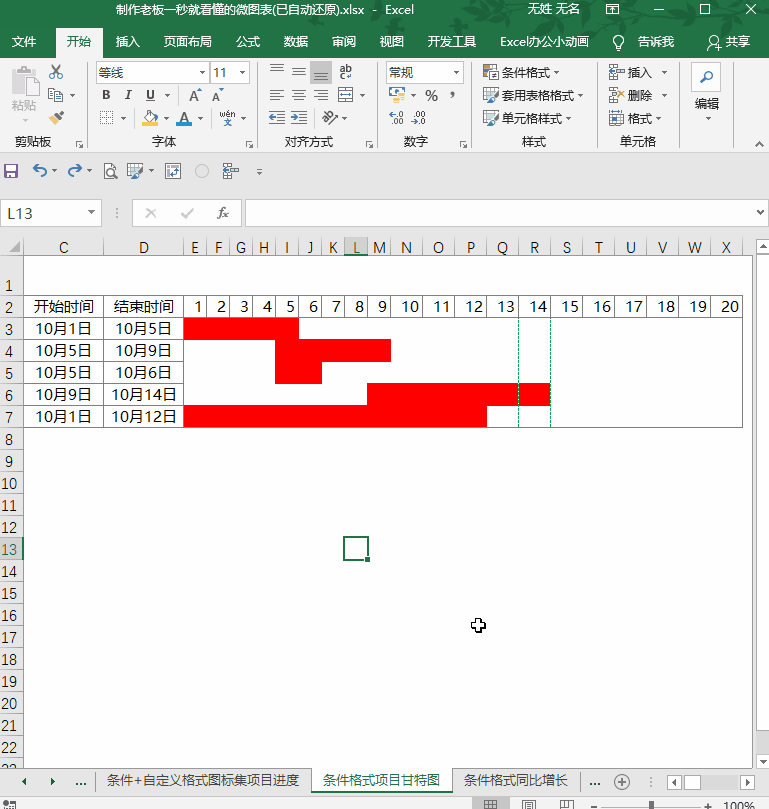
Task: Align cell text right
Action: [321, 95]
